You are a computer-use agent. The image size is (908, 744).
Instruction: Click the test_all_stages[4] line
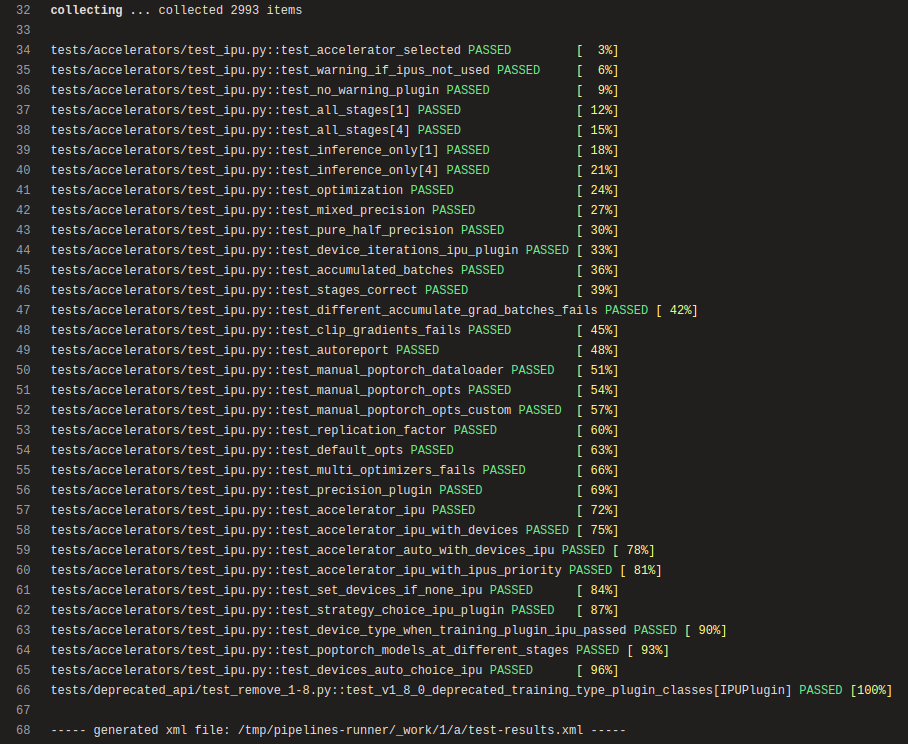tap(334, 130)
